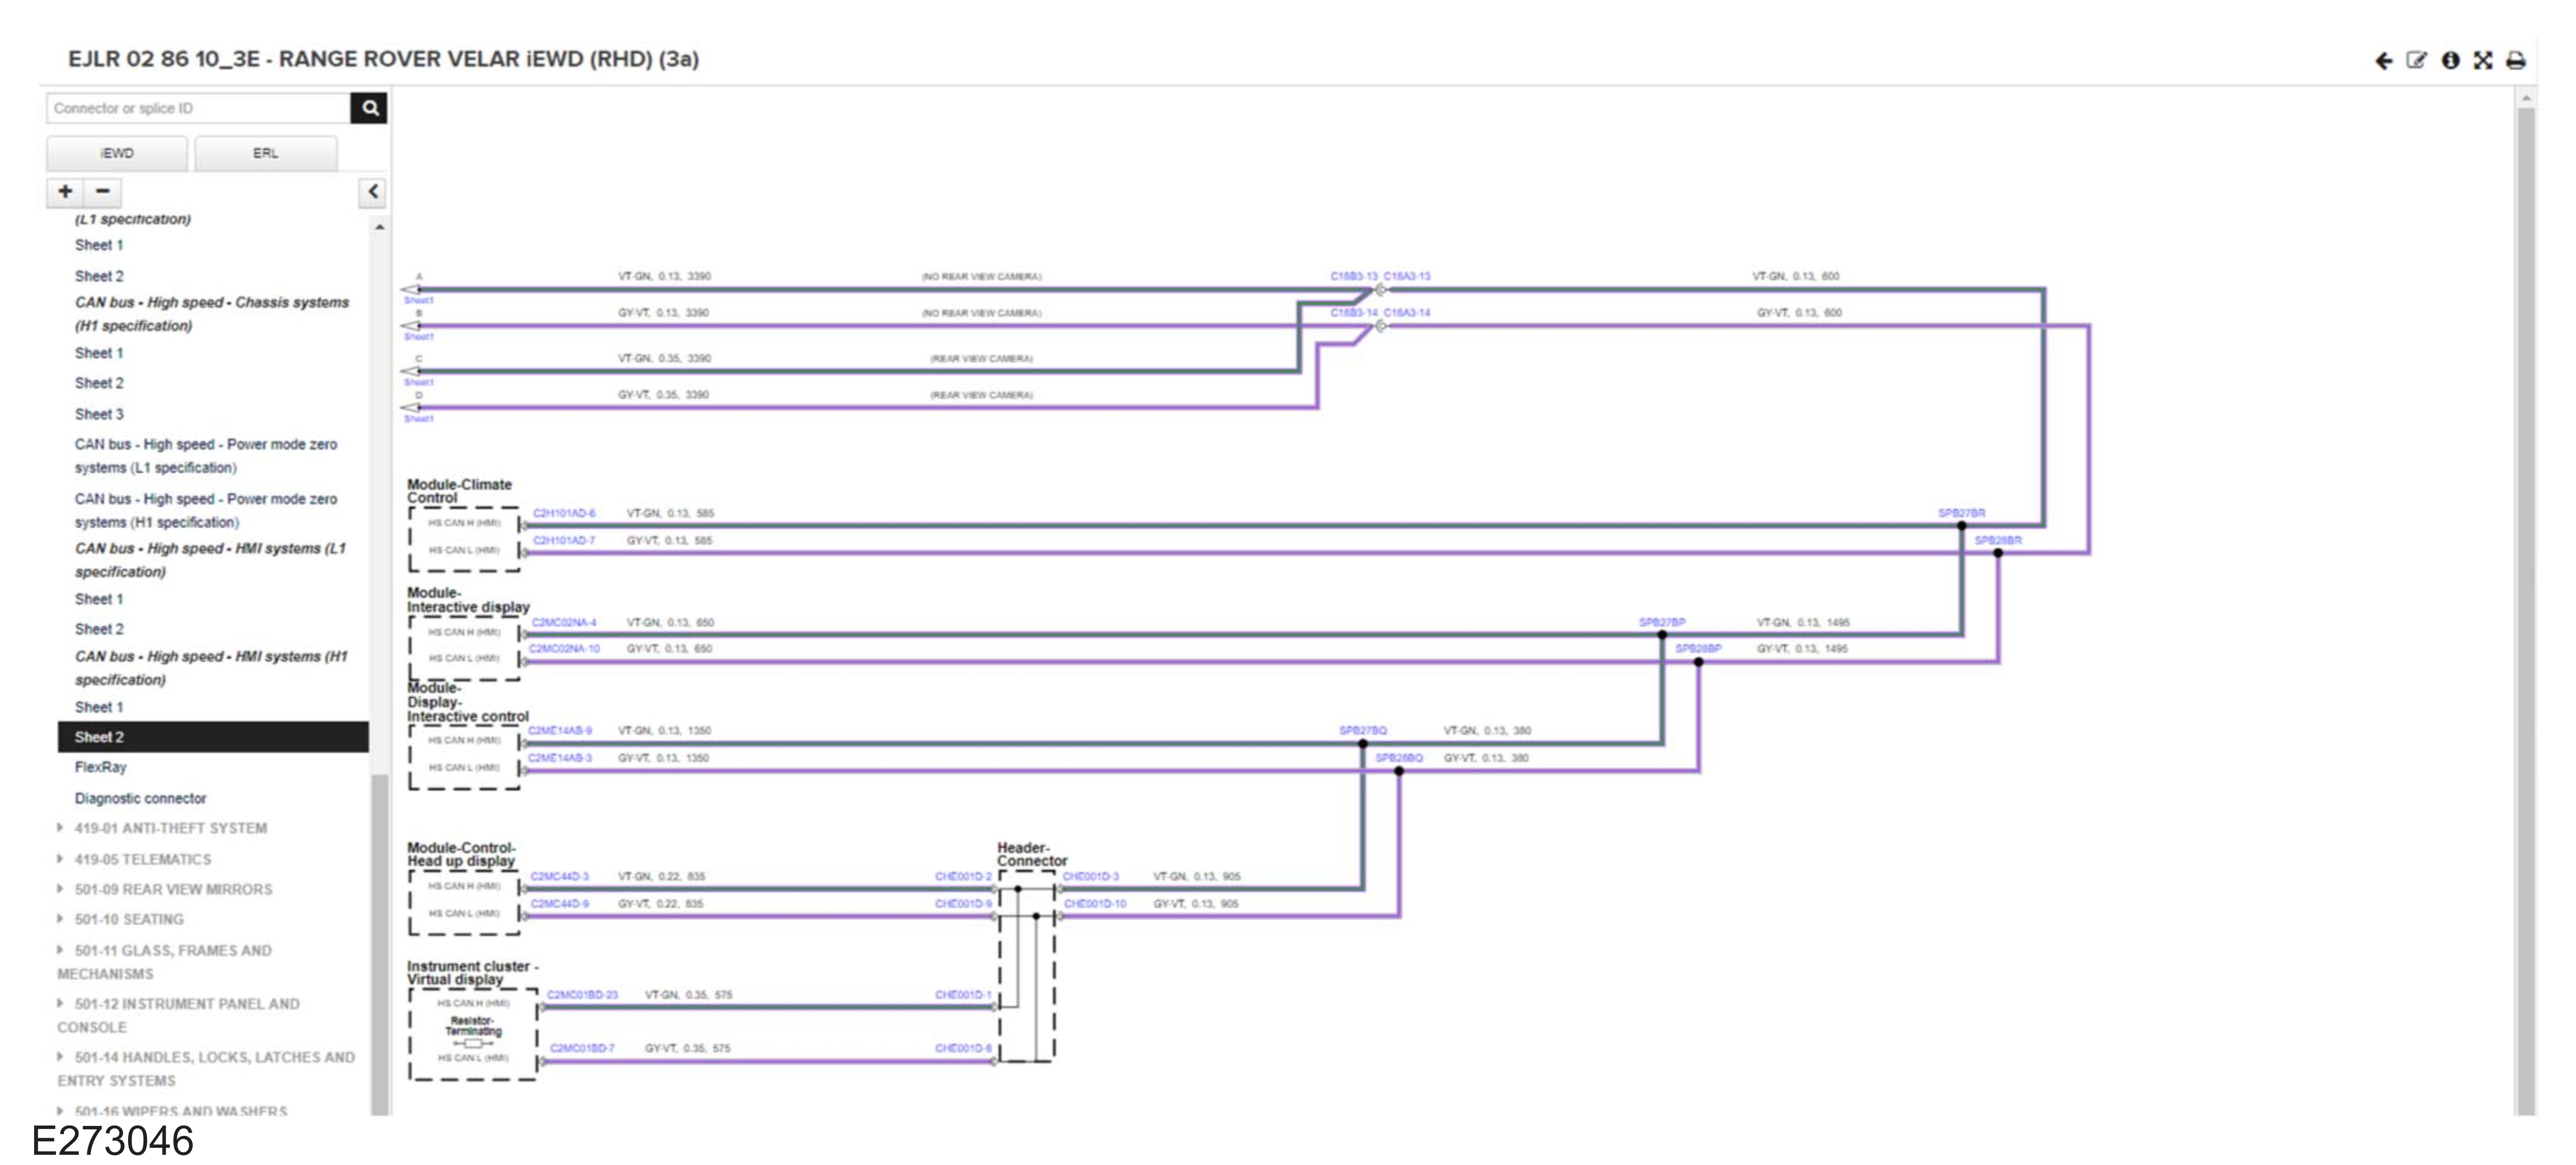Expand all tree items with the plus button
Viewport: 2576px width, 1165px height.
pyautogui.click(x=66, y=191)
